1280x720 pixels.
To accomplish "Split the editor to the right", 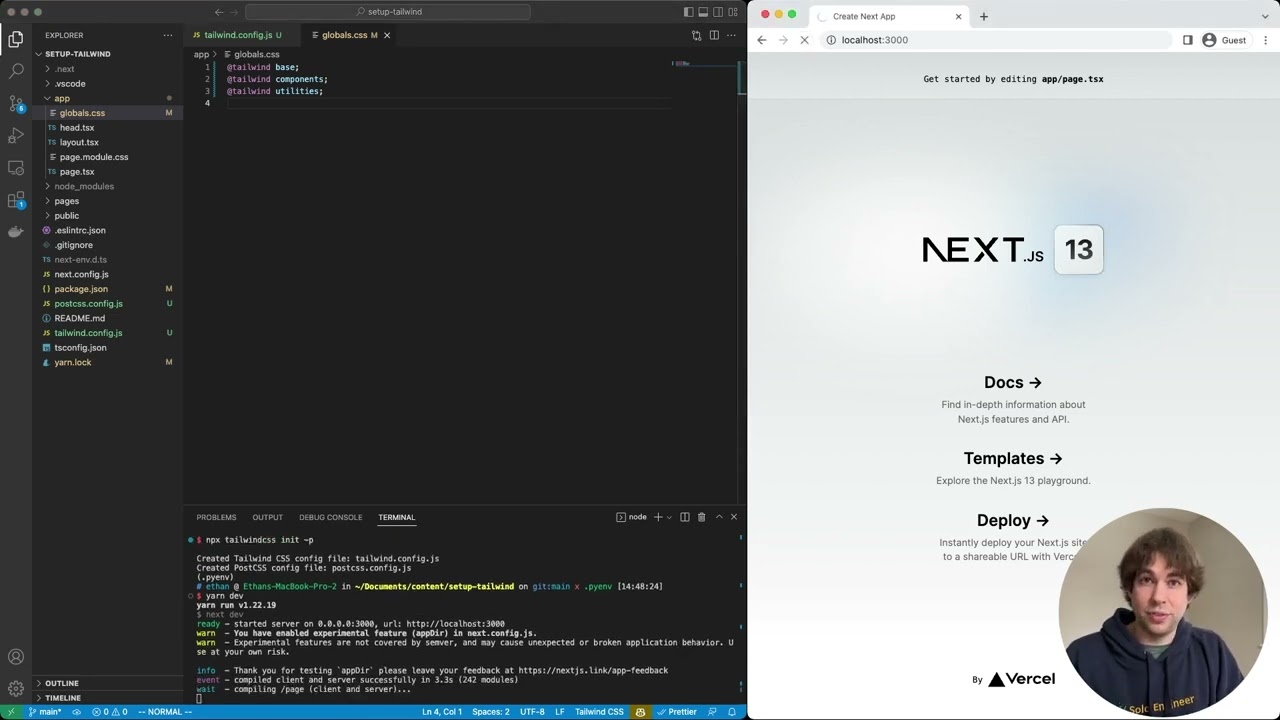I will click(714, 35).
